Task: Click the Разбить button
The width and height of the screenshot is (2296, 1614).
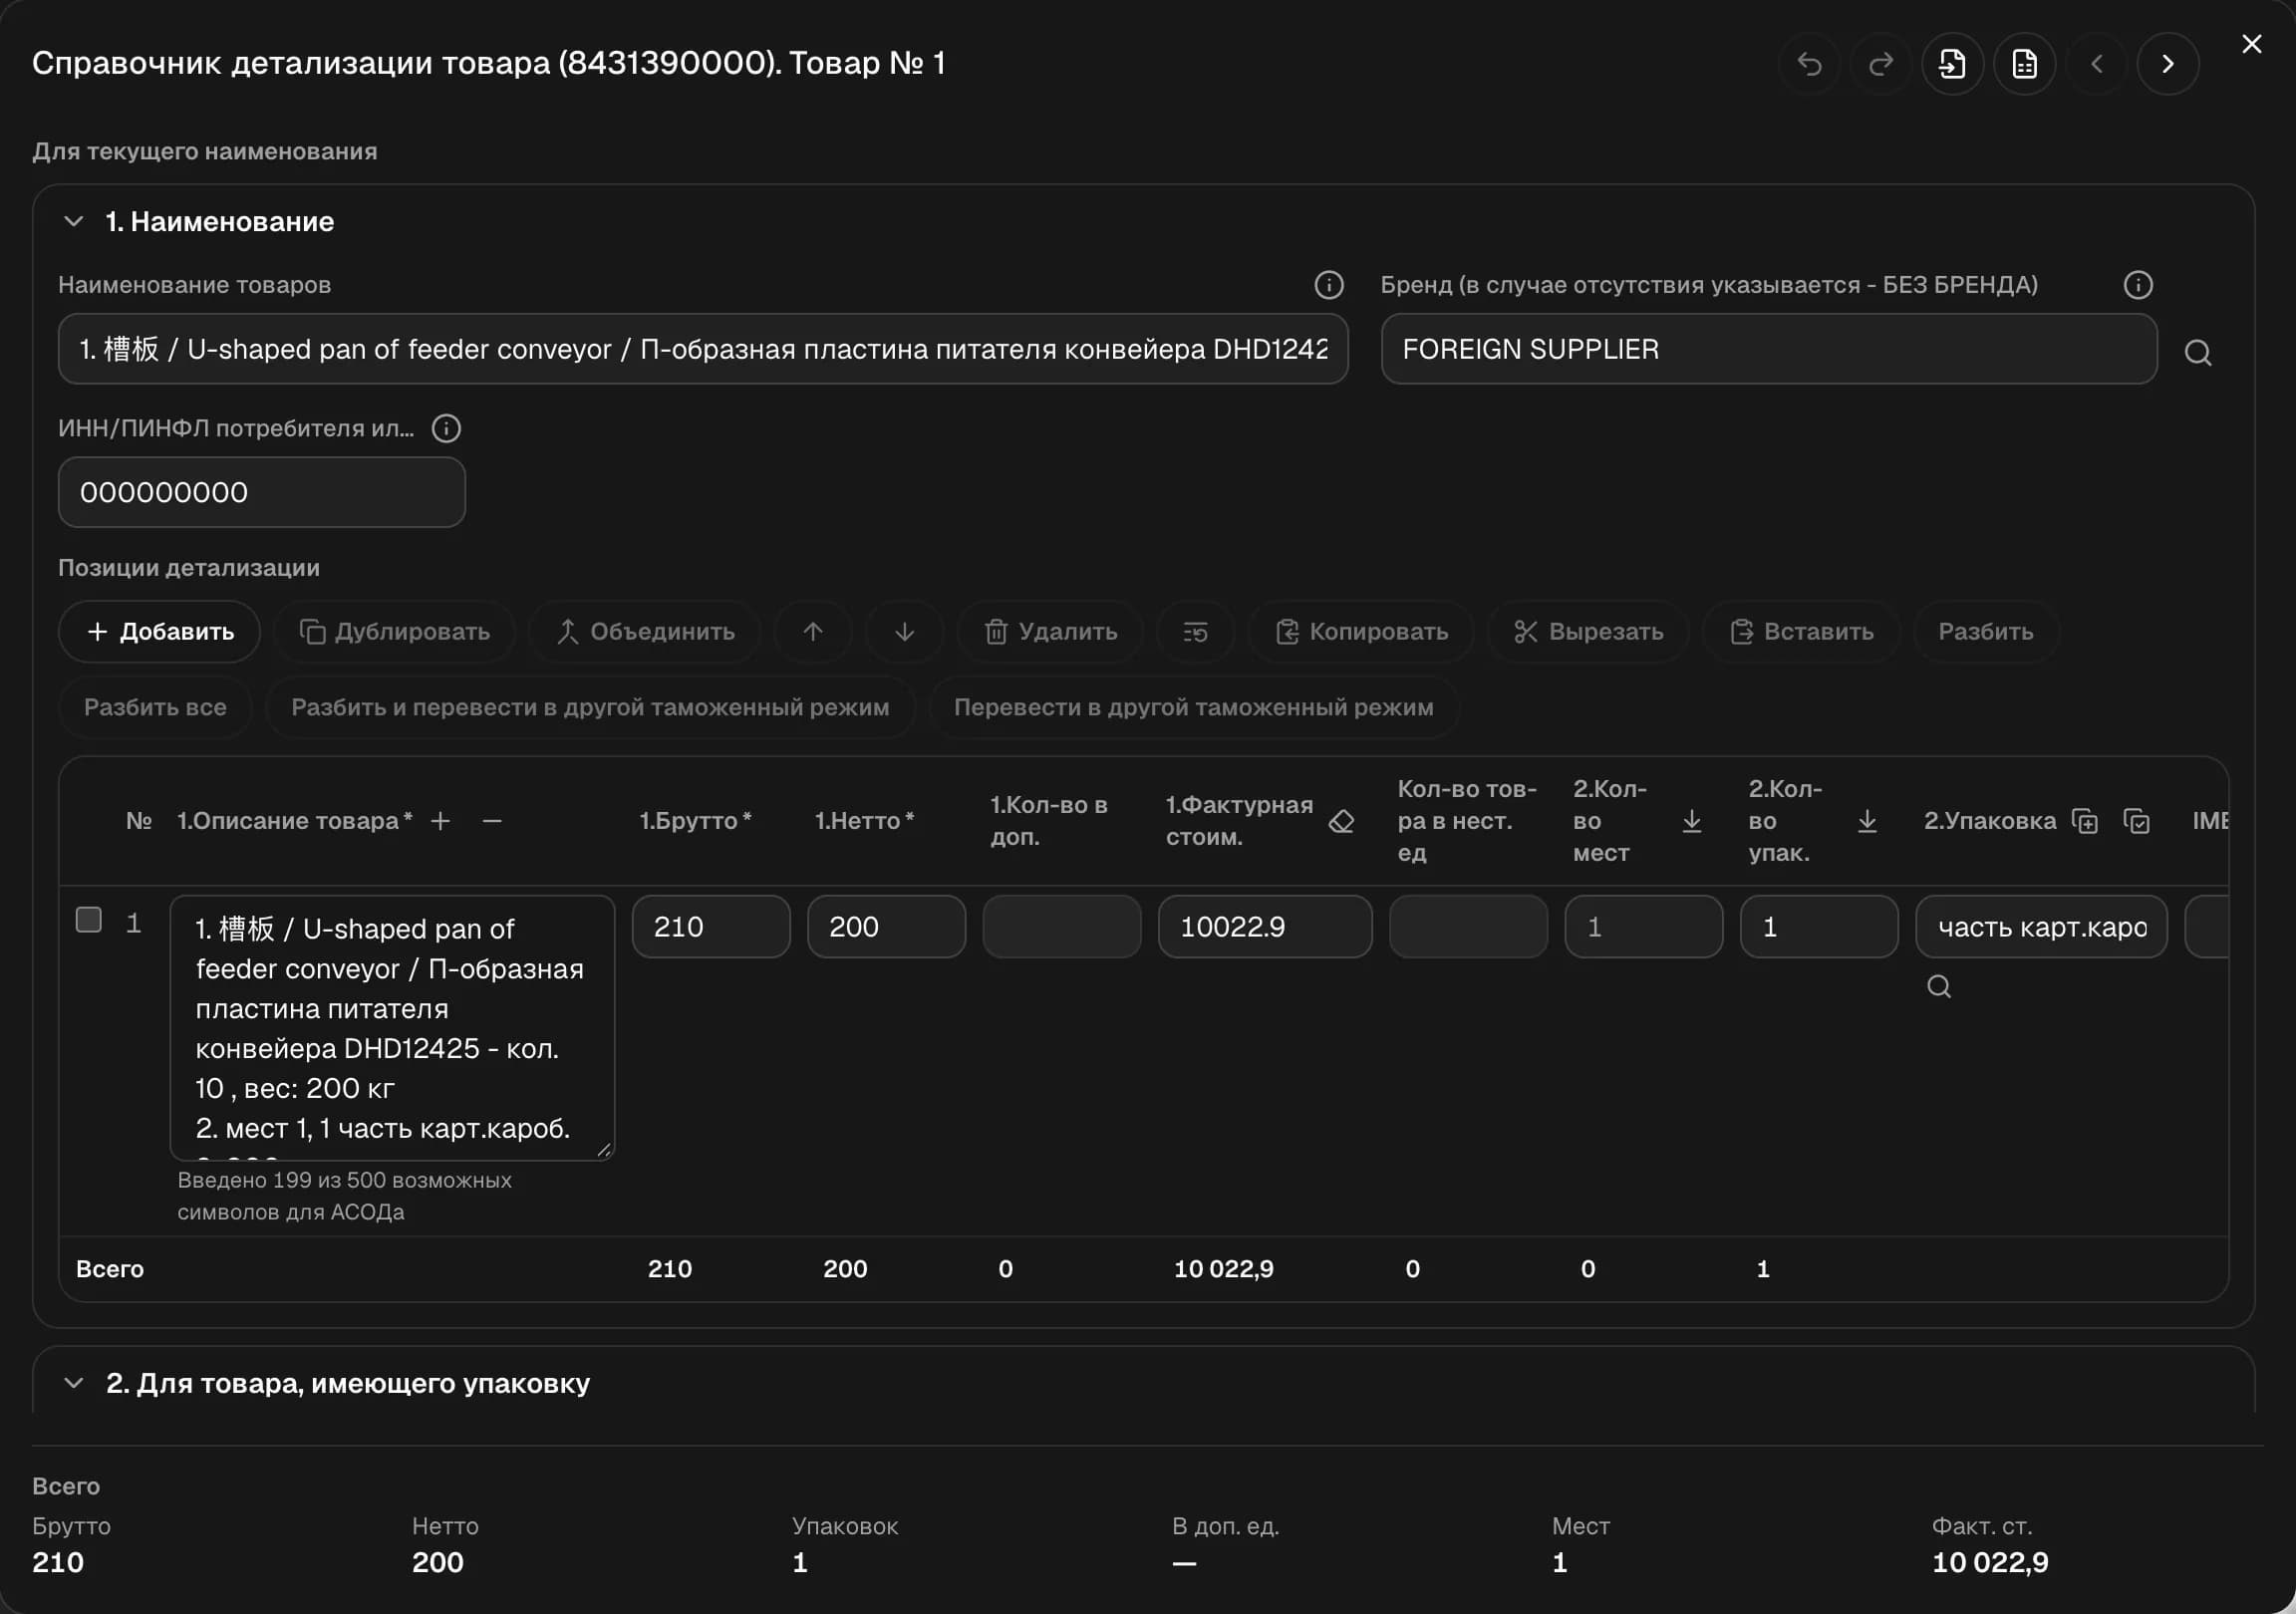Action: [1986, 631]
